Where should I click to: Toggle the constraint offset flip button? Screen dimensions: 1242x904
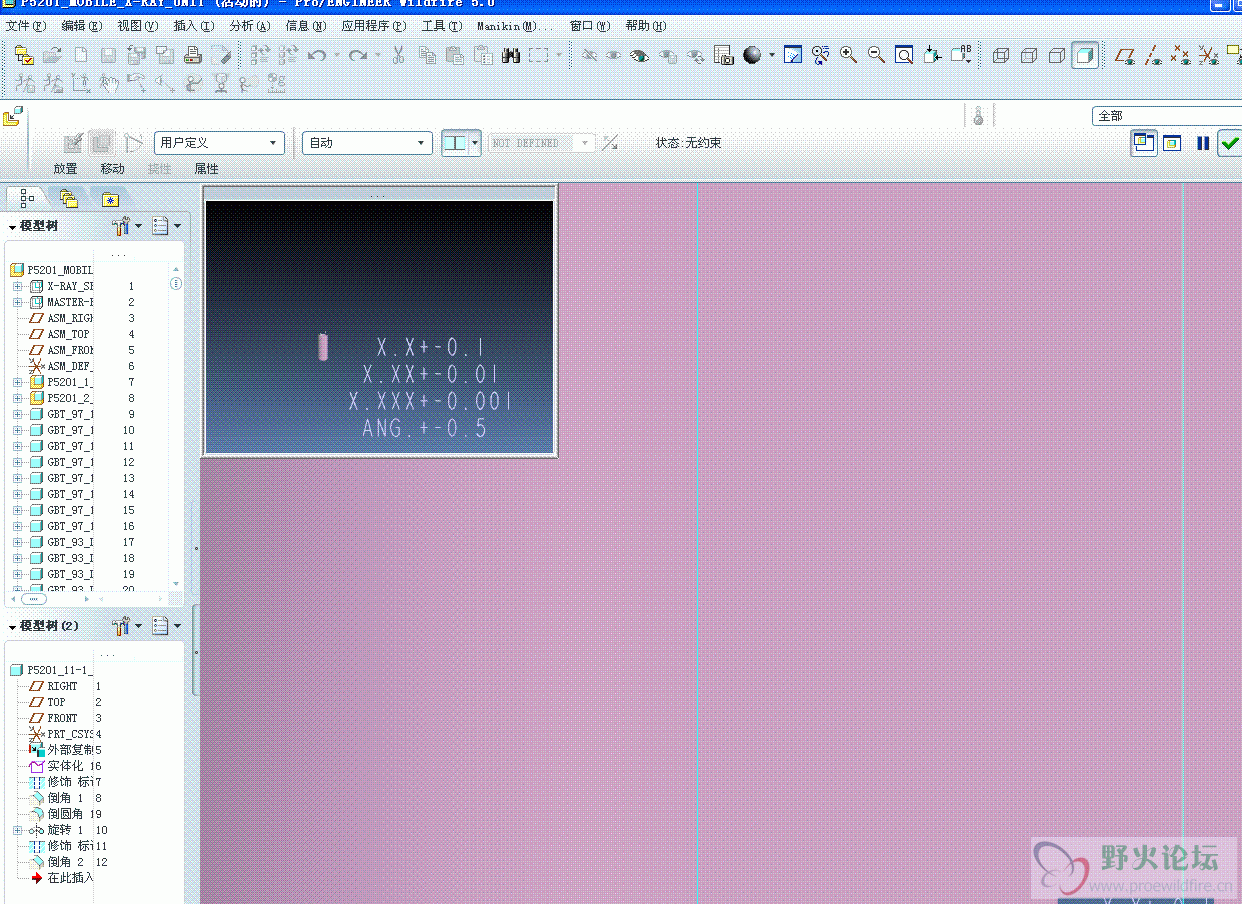click(610, 143)
